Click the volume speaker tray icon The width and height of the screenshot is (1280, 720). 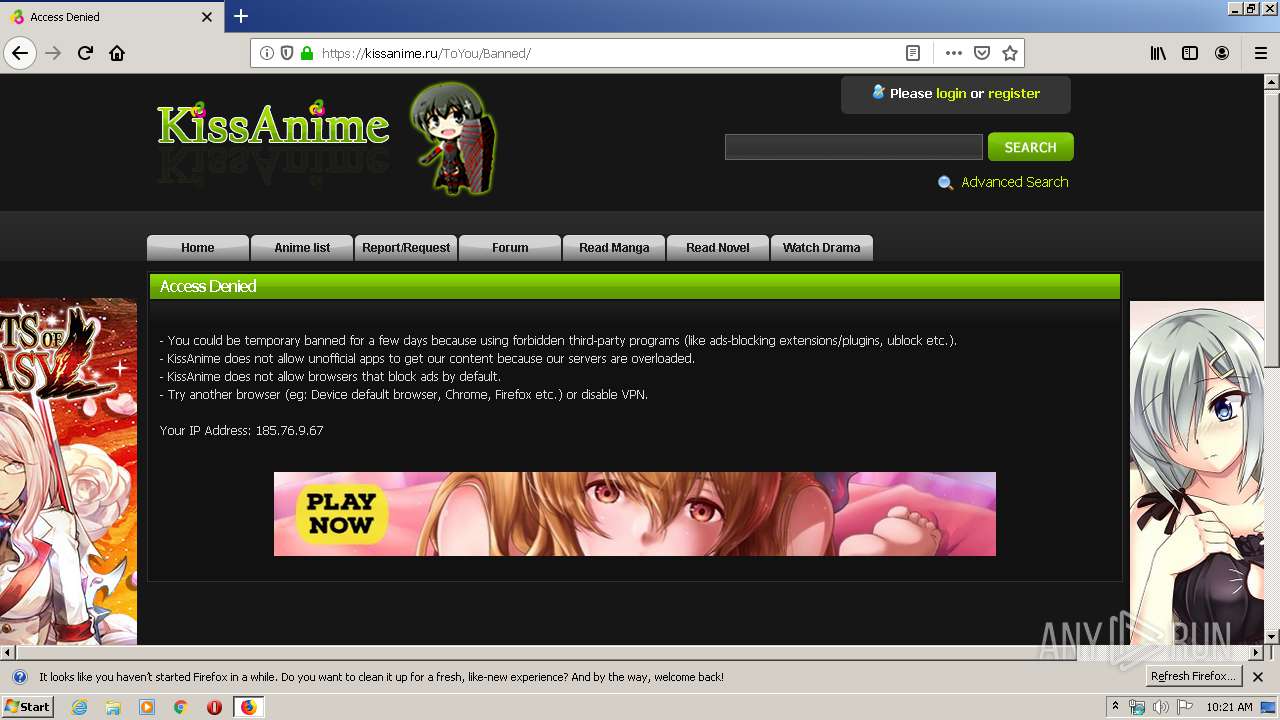pyautogui.click(x=1160, y=707)
